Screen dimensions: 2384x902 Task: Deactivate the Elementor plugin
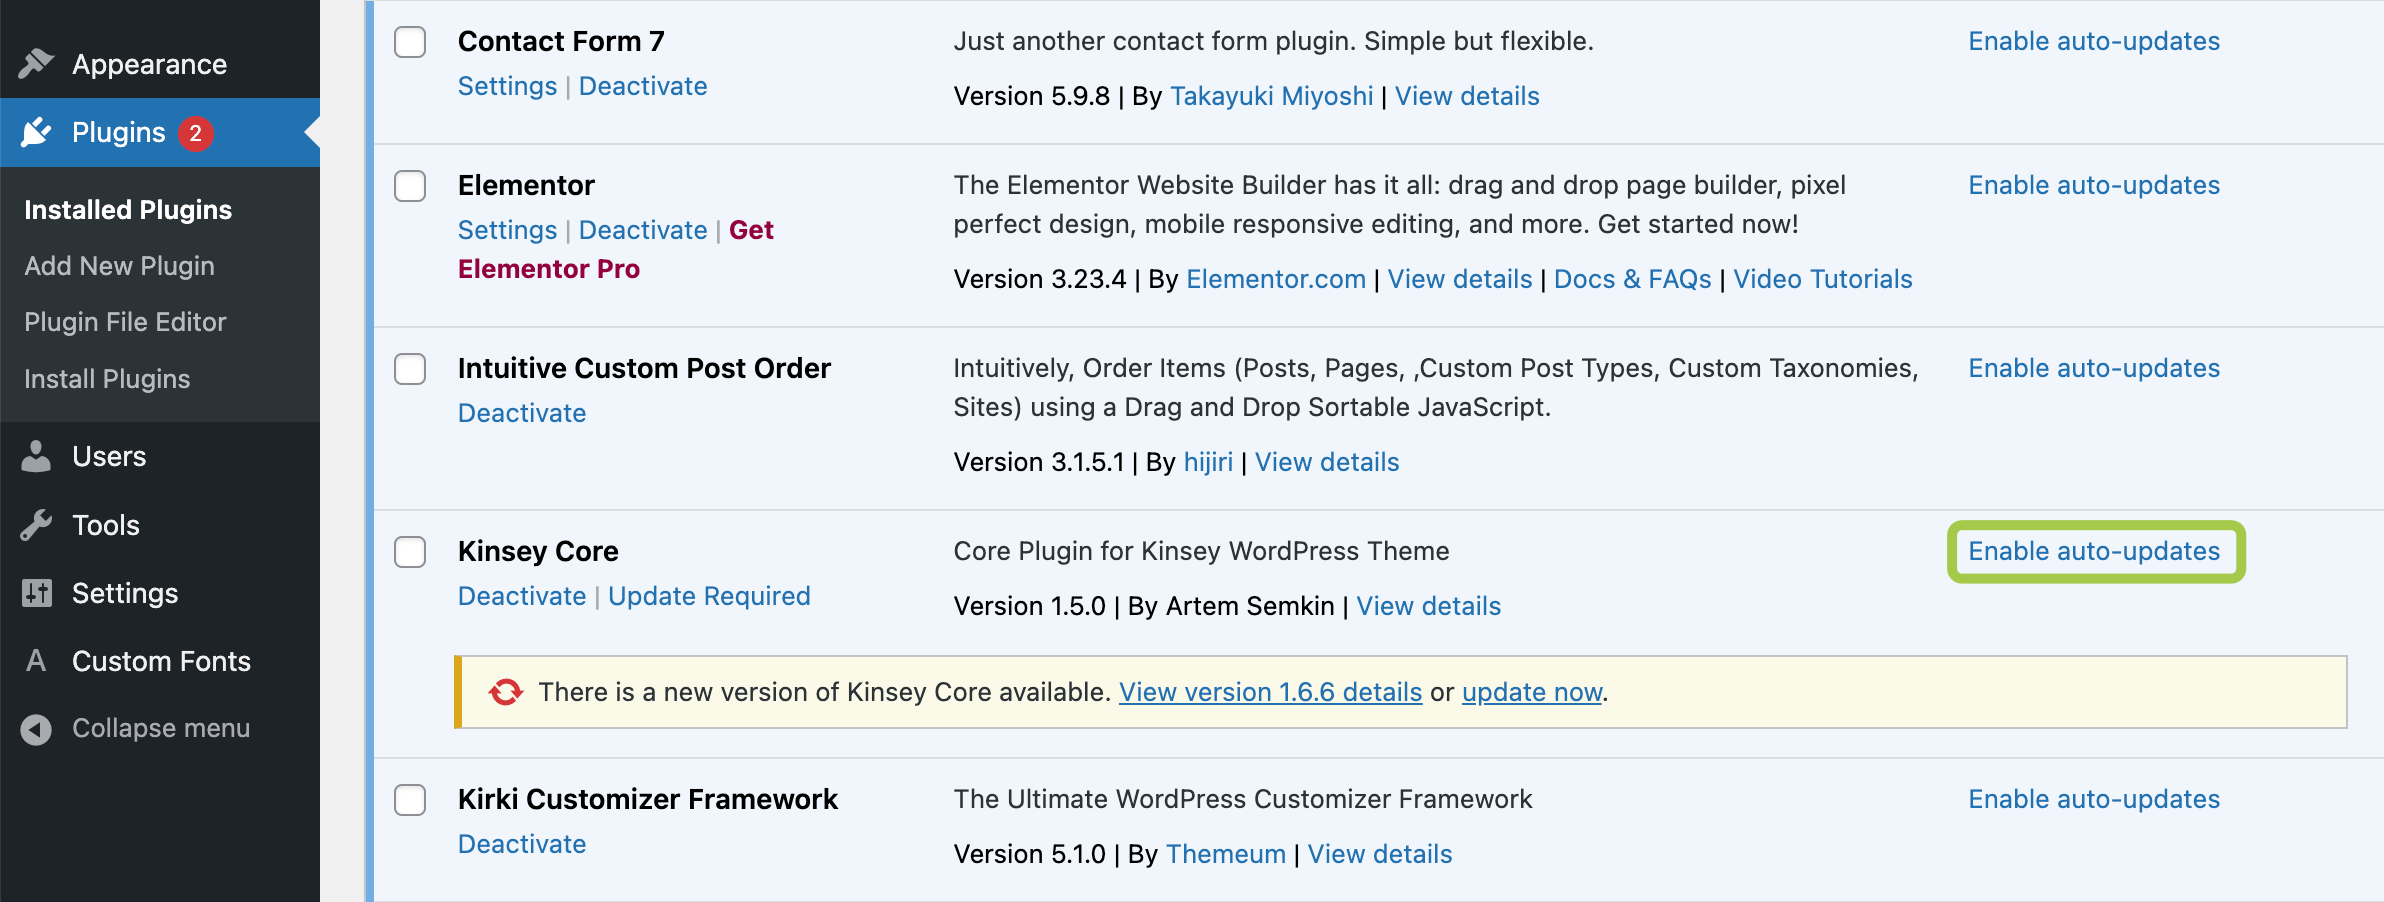pos(643,230)
